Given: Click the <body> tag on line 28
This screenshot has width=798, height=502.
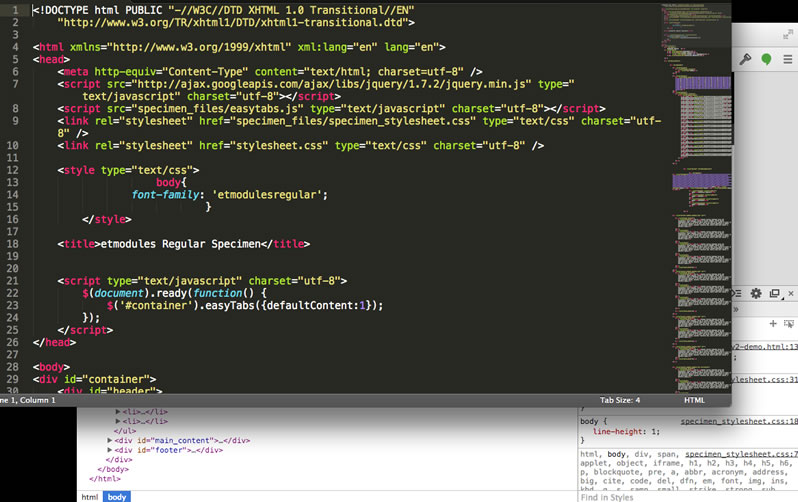Looking at the screenshot, I should (x=51, y=367).
